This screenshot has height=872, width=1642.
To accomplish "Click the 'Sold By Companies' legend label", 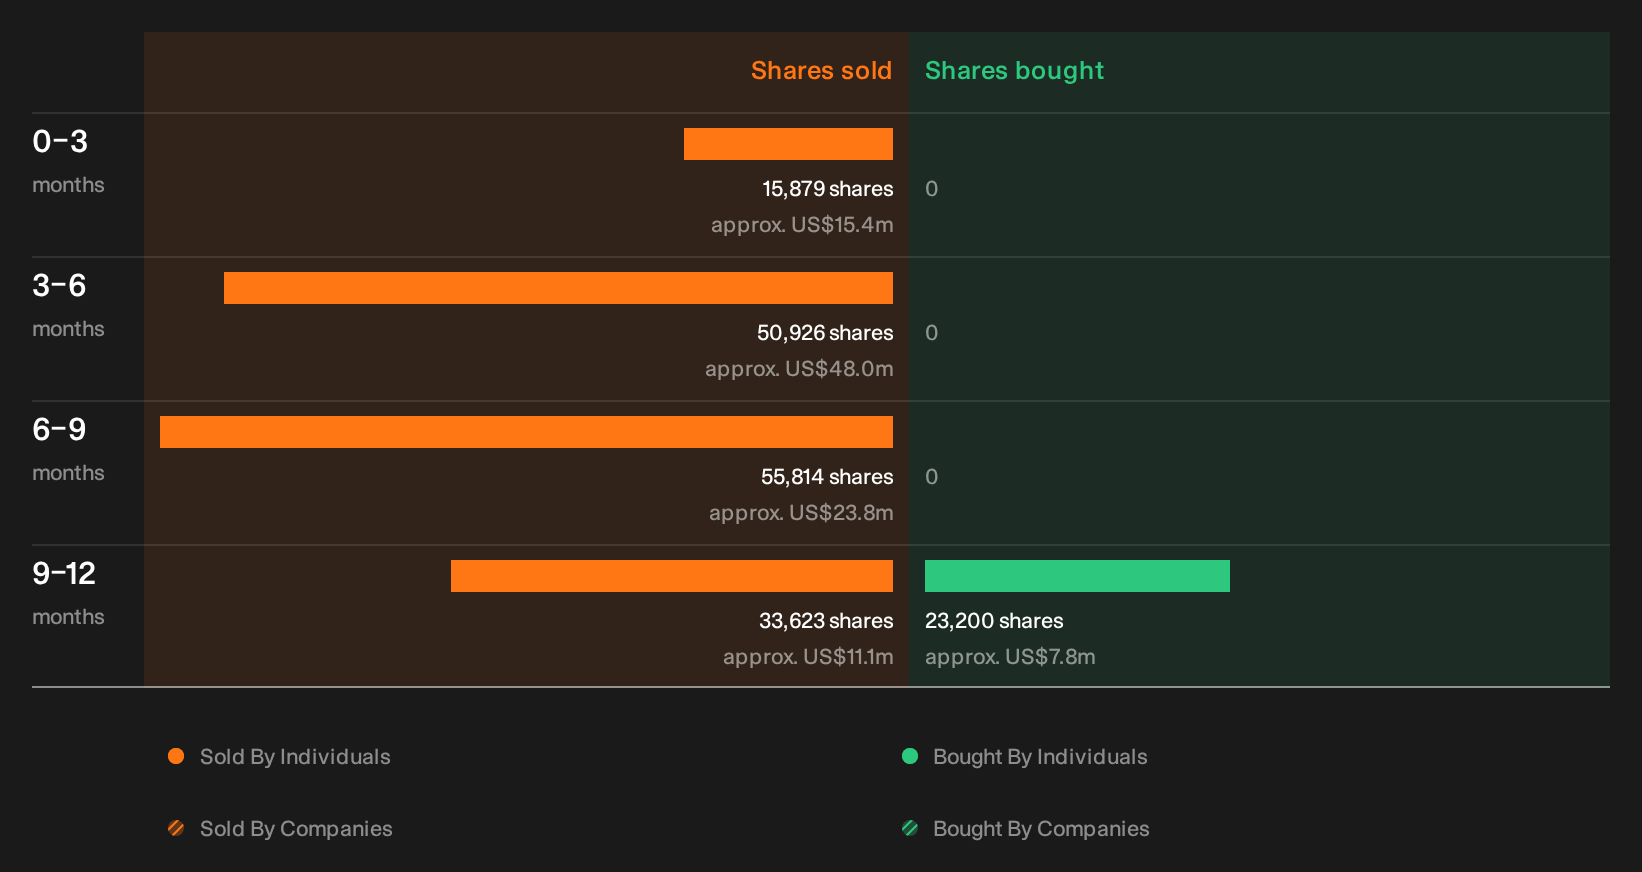I will [296, 829].
